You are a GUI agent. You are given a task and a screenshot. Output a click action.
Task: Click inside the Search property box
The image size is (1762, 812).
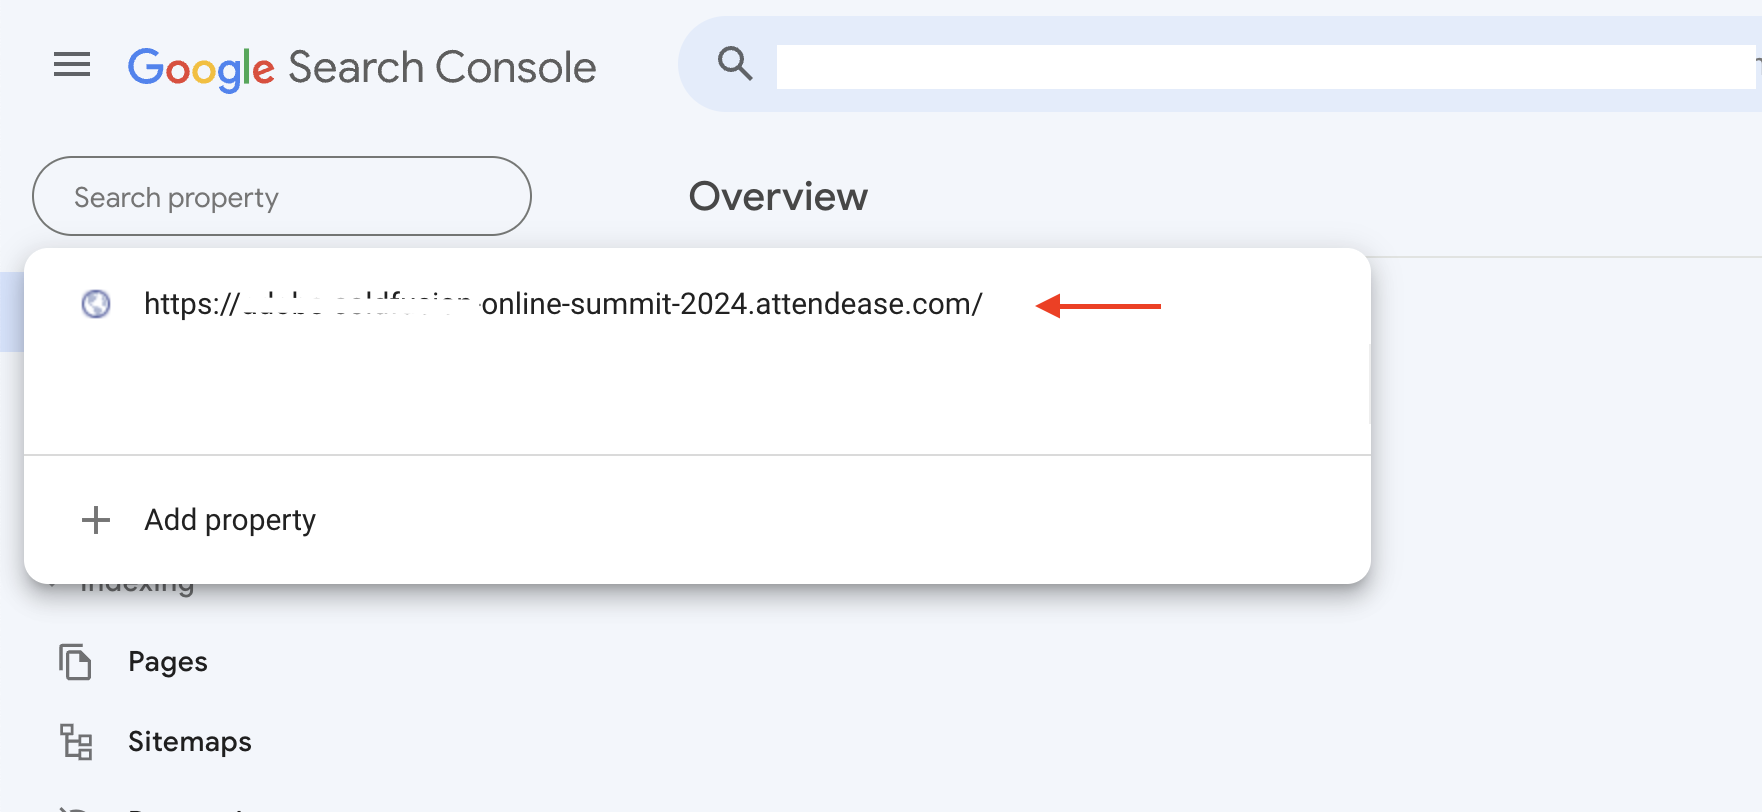click(x=281, y=196)
